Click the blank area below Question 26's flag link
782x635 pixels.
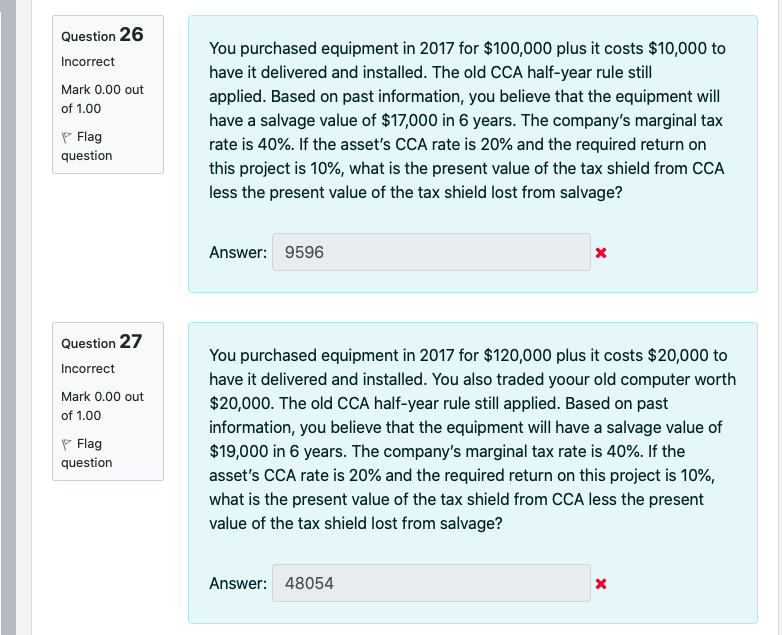coord(108,230)
